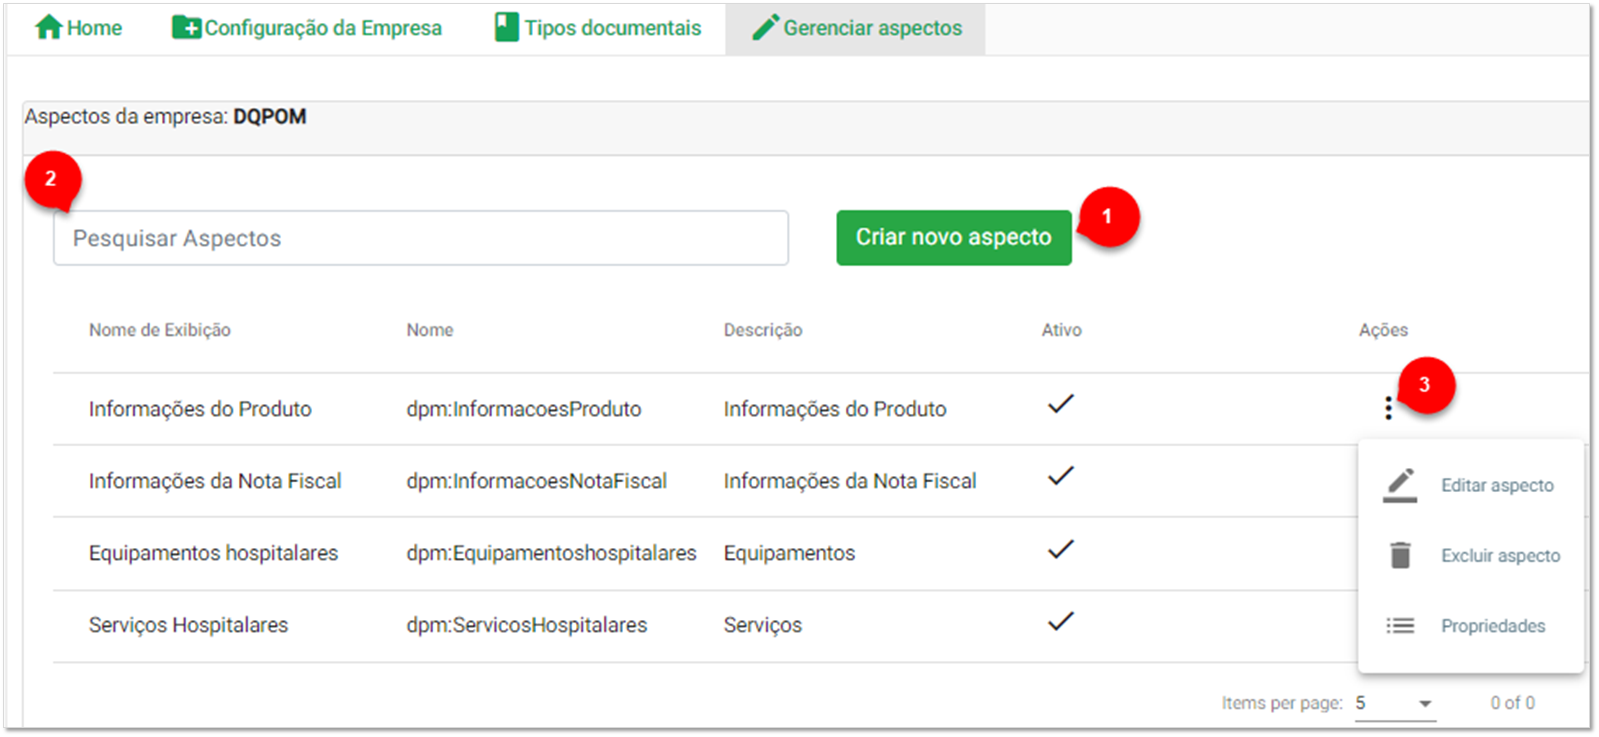Click the 0 of 0 pagination label
1599x737 pixels.
[x=1512, y=703]
